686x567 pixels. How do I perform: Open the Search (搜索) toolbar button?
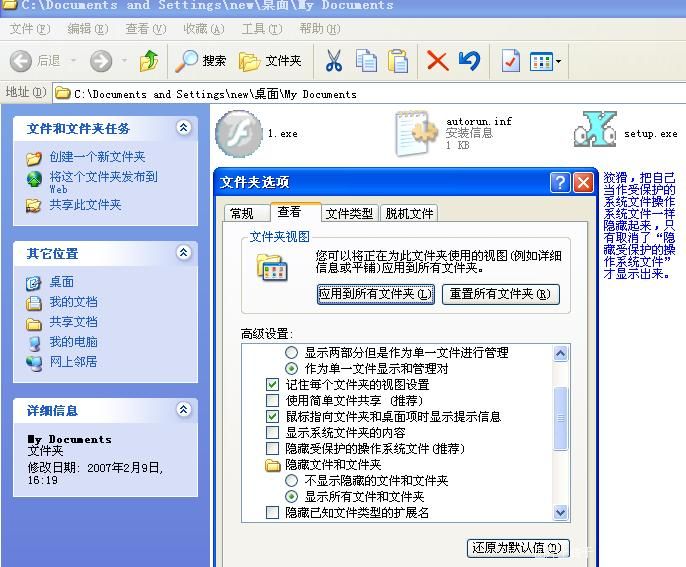[200, 61]
